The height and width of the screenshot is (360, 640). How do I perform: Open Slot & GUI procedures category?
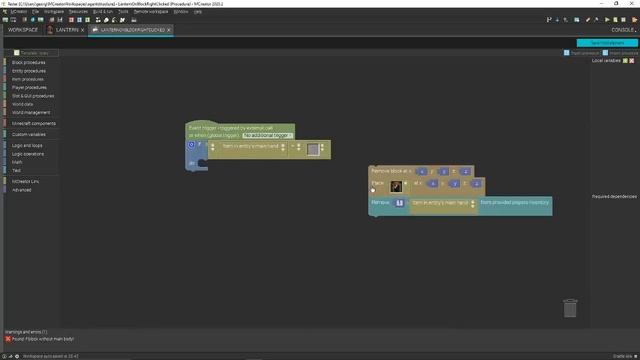[33, 96]
